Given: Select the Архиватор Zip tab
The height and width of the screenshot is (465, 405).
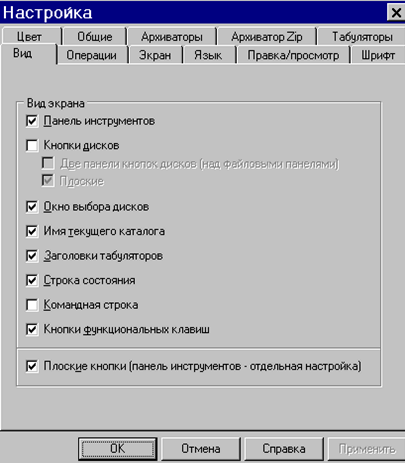Looking at the screenshot, I should pyautogui.click(x=267, y=36).
